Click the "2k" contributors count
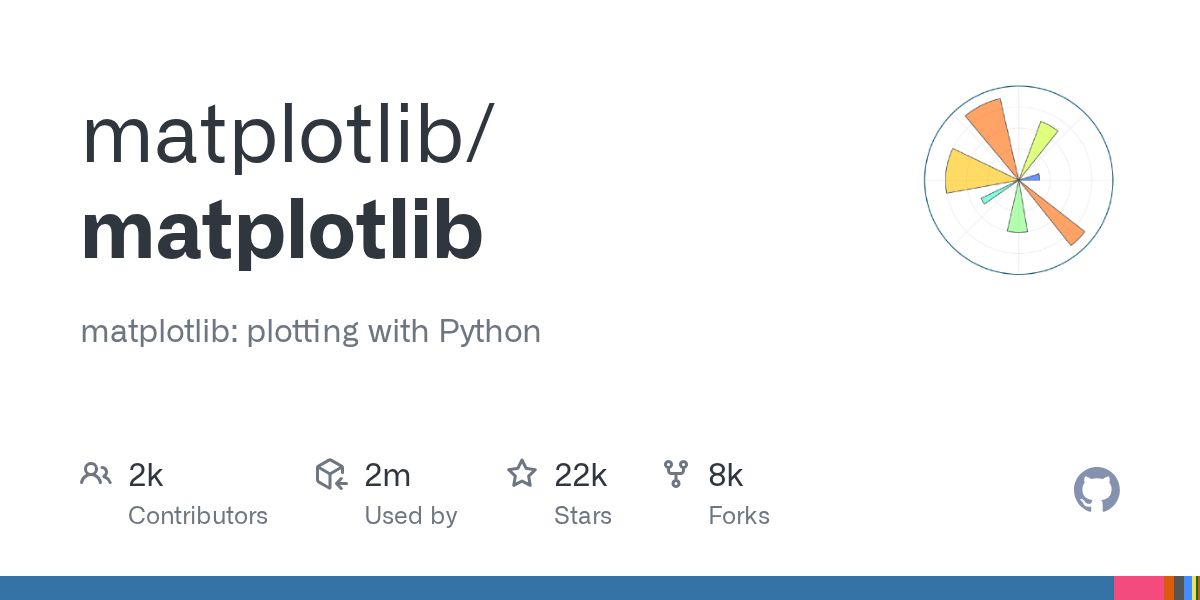 coord(146,475)
